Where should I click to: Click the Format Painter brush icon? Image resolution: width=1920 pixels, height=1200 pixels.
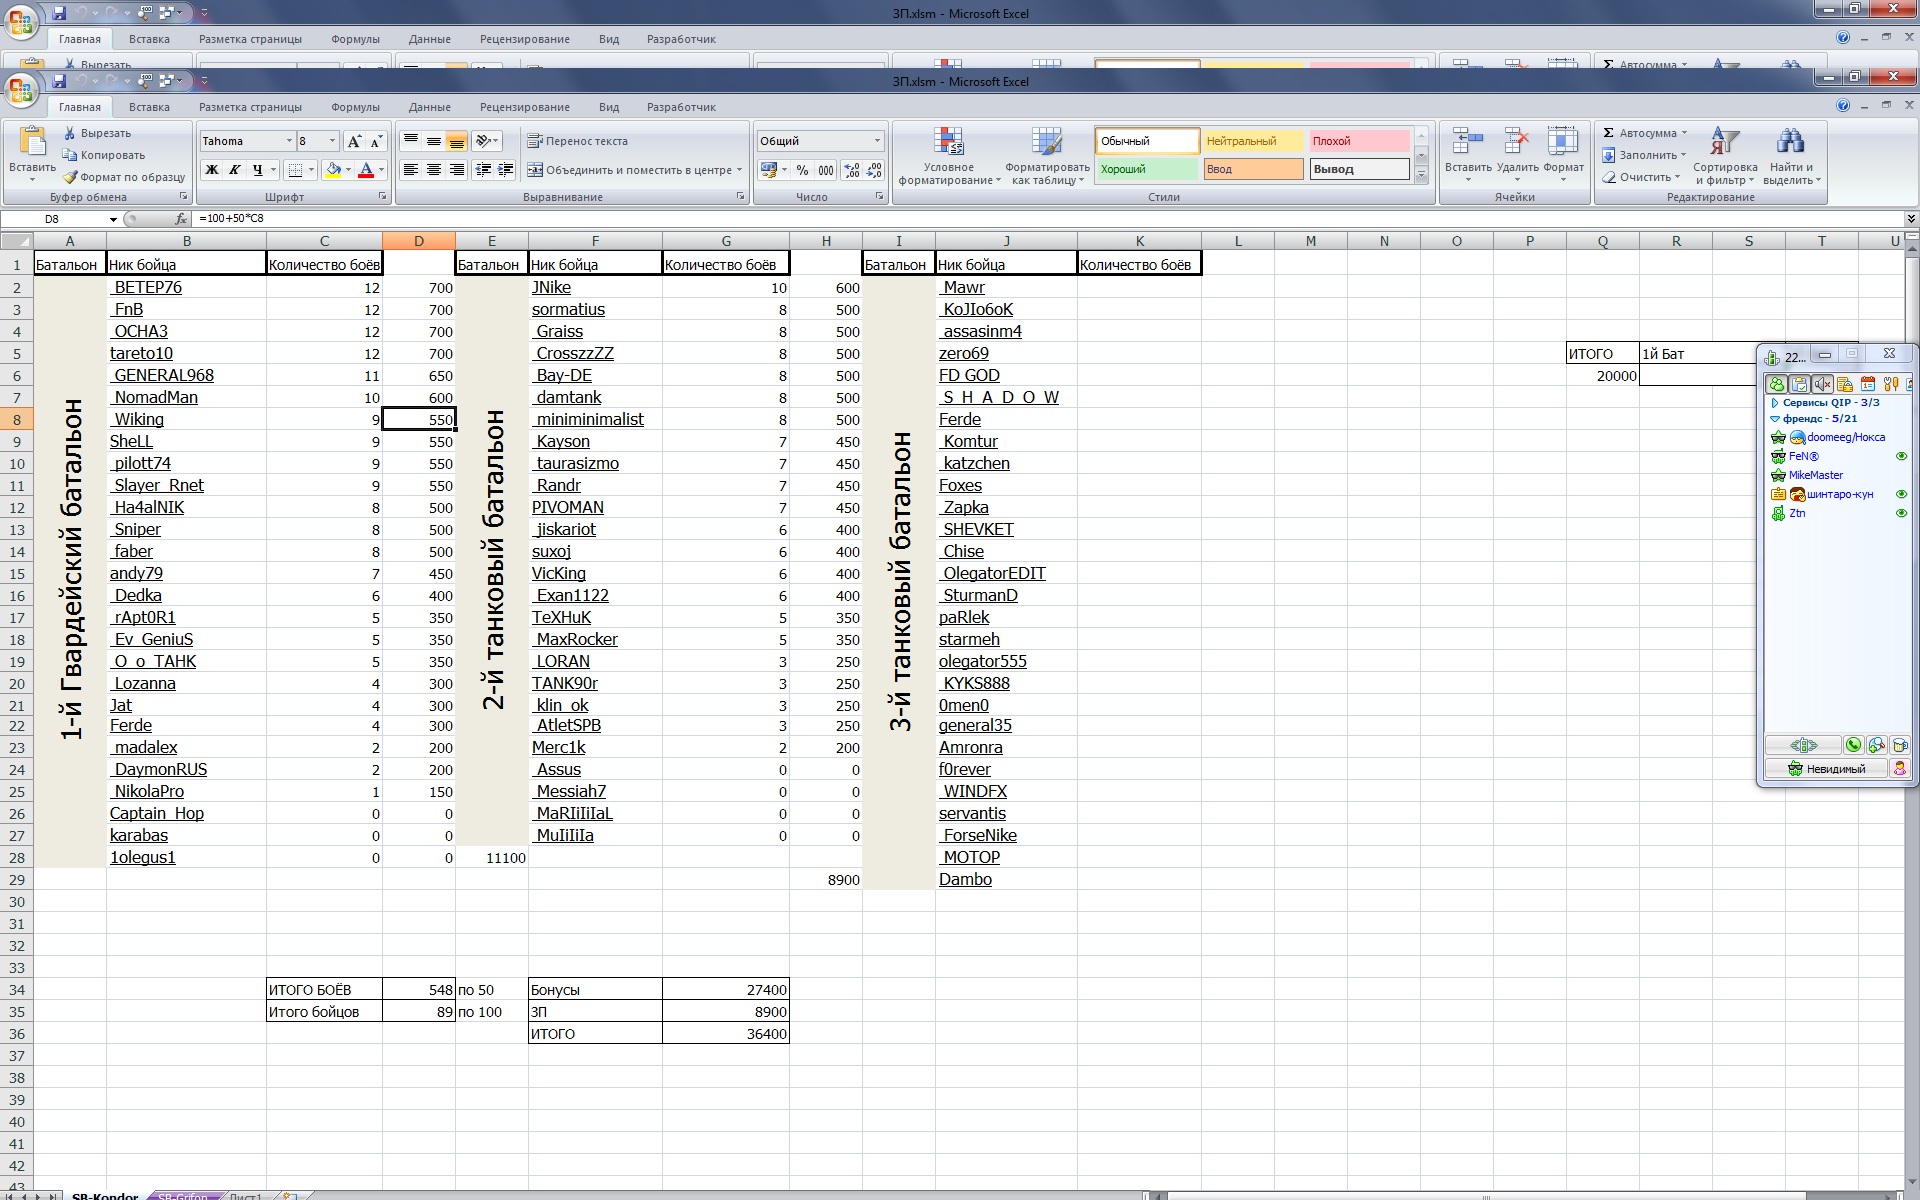[70, 177]
